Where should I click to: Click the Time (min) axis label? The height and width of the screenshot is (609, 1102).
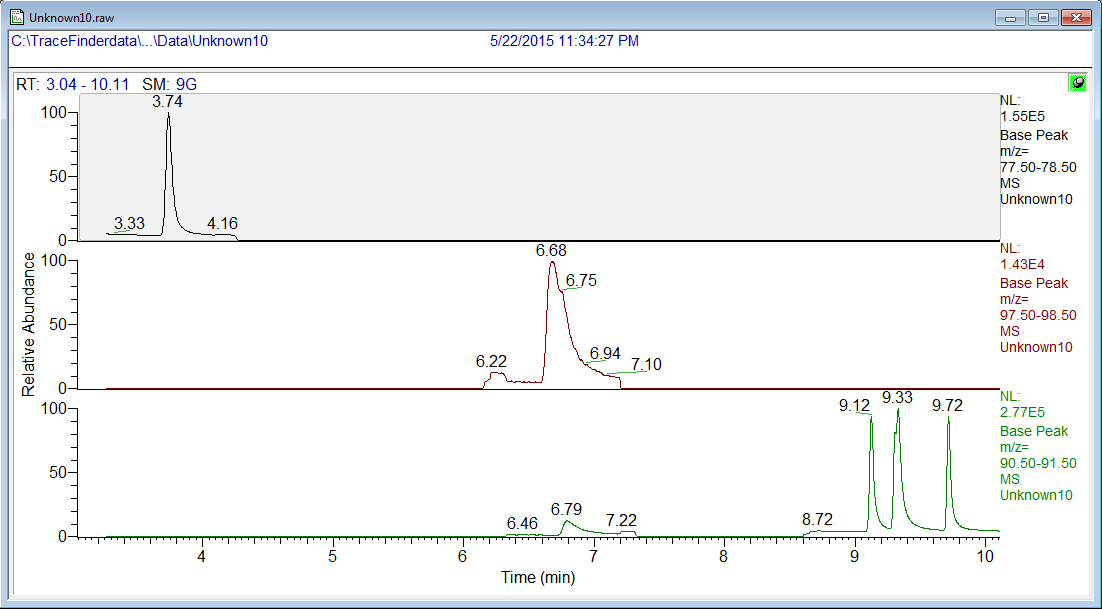click(x=538, y=577)
